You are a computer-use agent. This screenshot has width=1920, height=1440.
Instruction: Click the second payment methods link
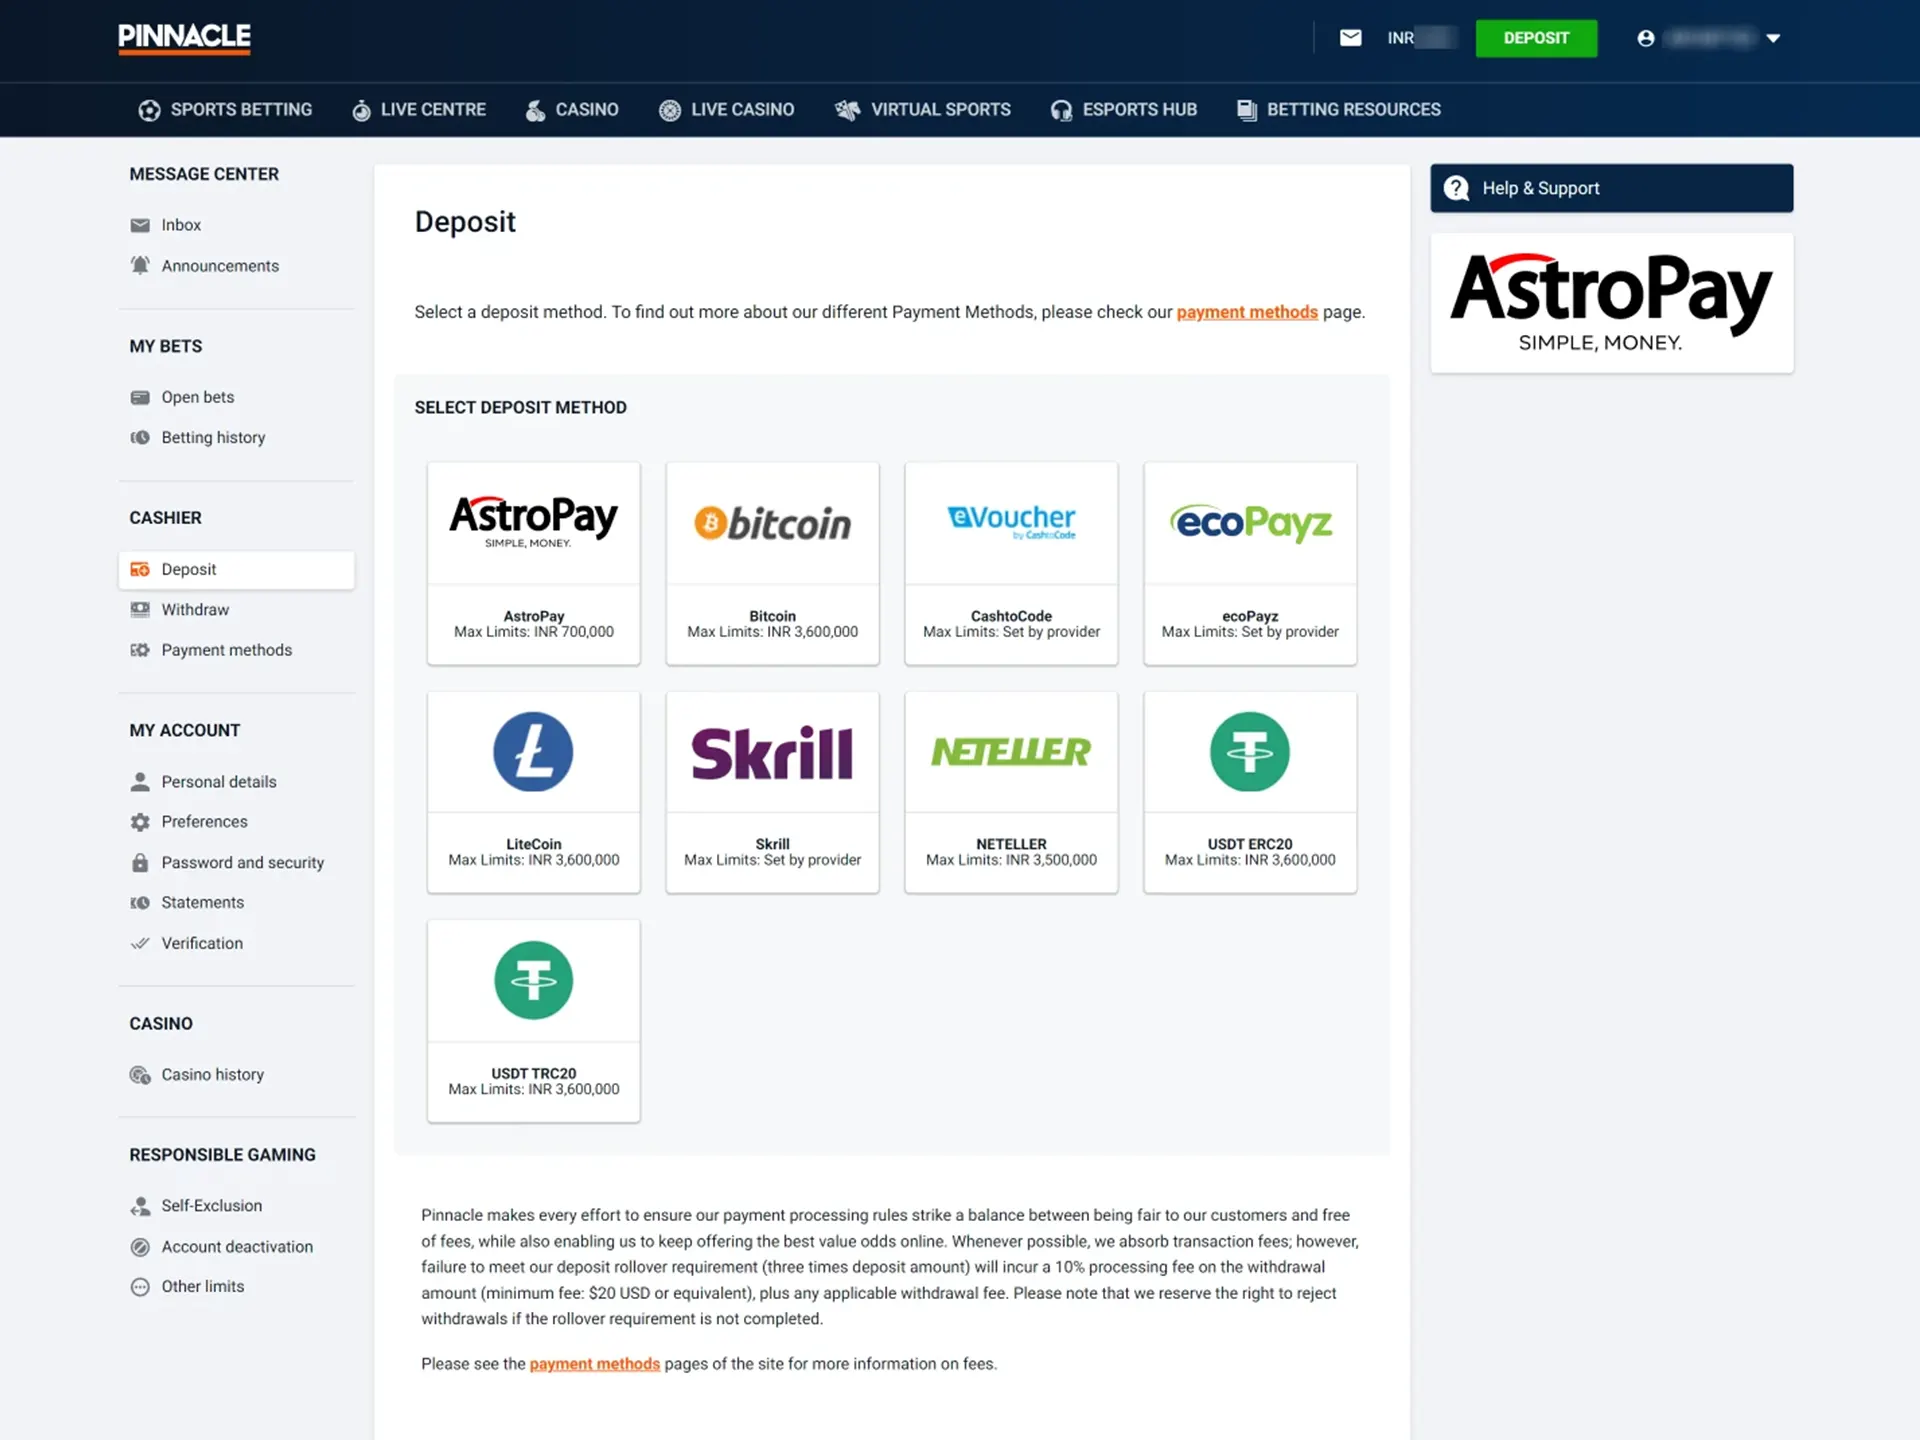coord(594,1363)
